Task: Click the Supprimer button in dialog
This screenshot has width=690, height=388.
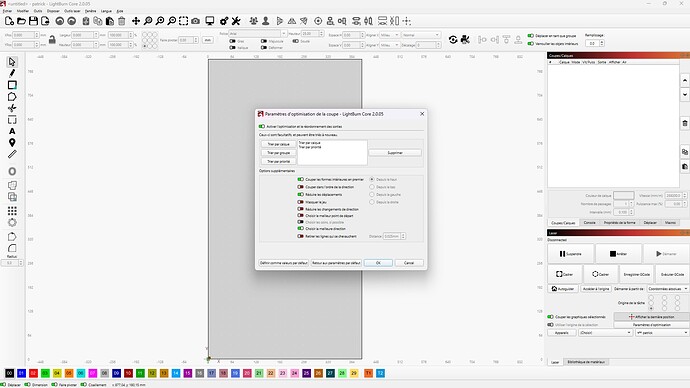Action: tap(395, 153)
